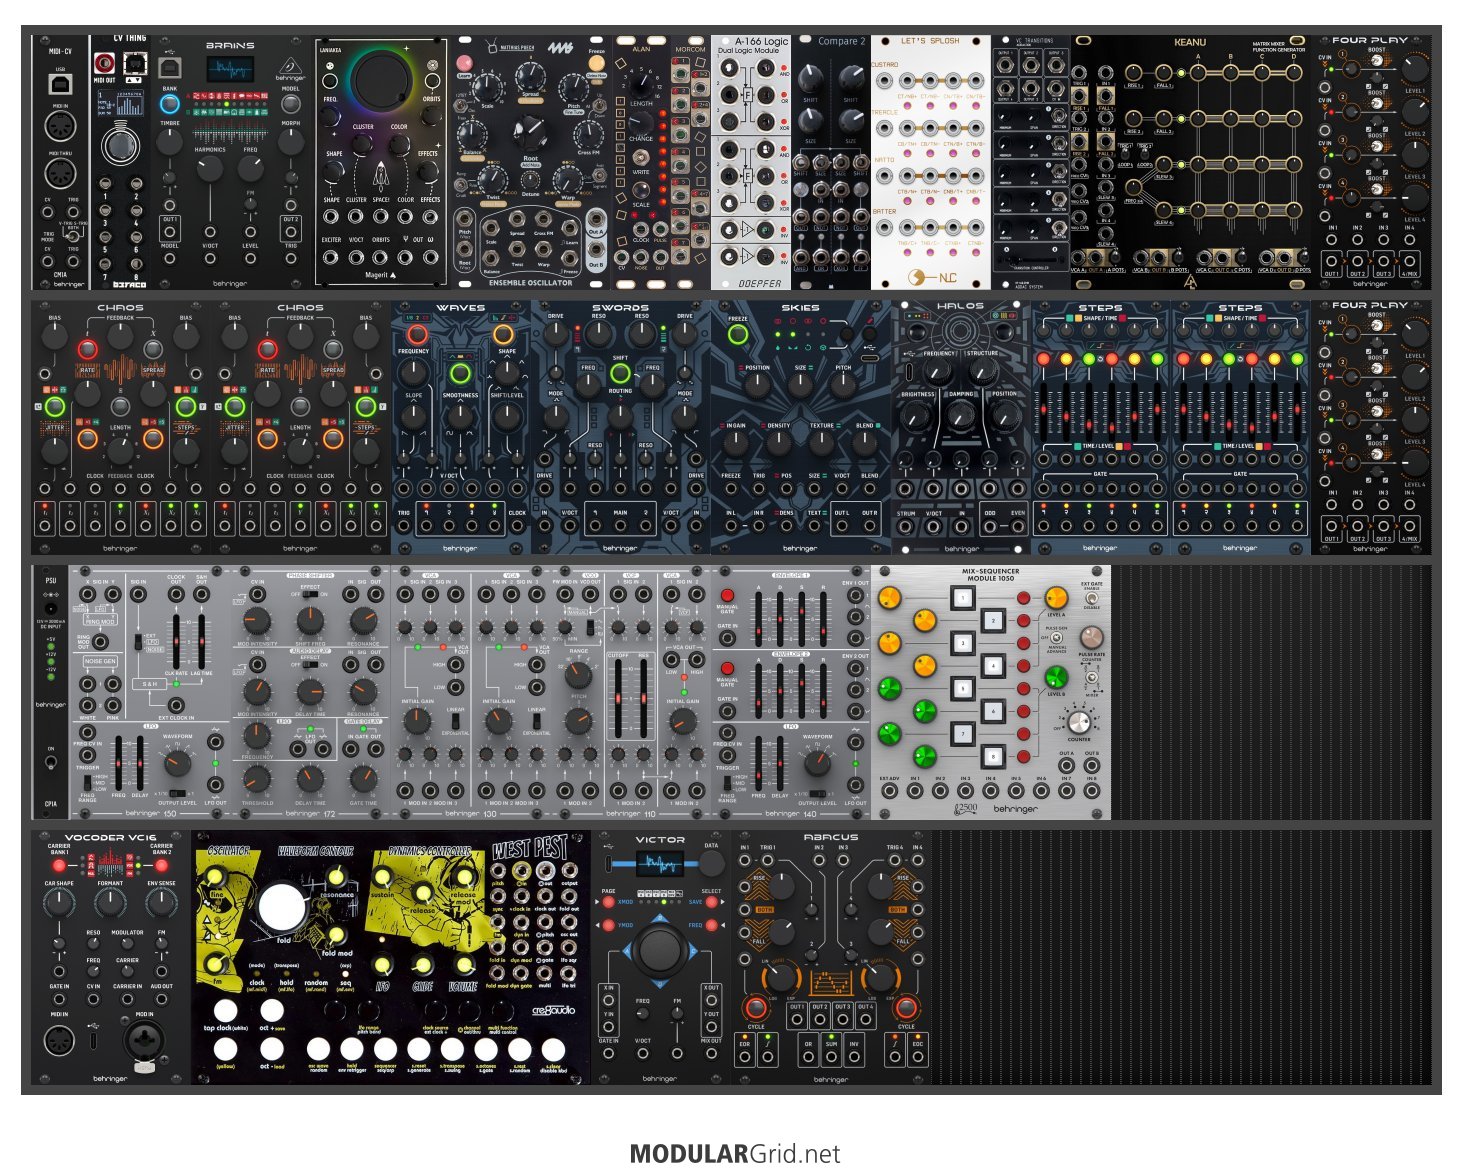This screenshot has height=1175, width=1472.
Task: Select the Compare 2 module
Action: [831, 163]
